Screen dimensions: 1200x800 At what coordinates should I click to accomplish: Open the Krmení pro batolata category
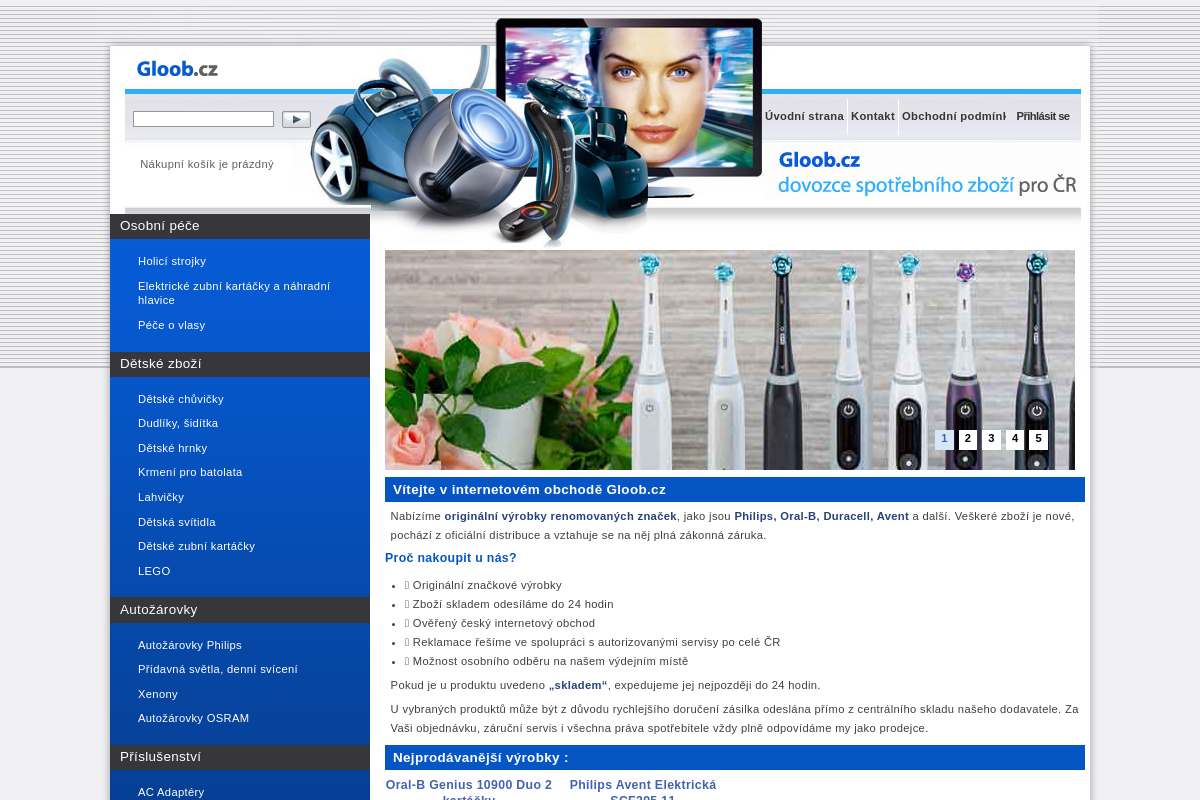[x=190, y=472]
